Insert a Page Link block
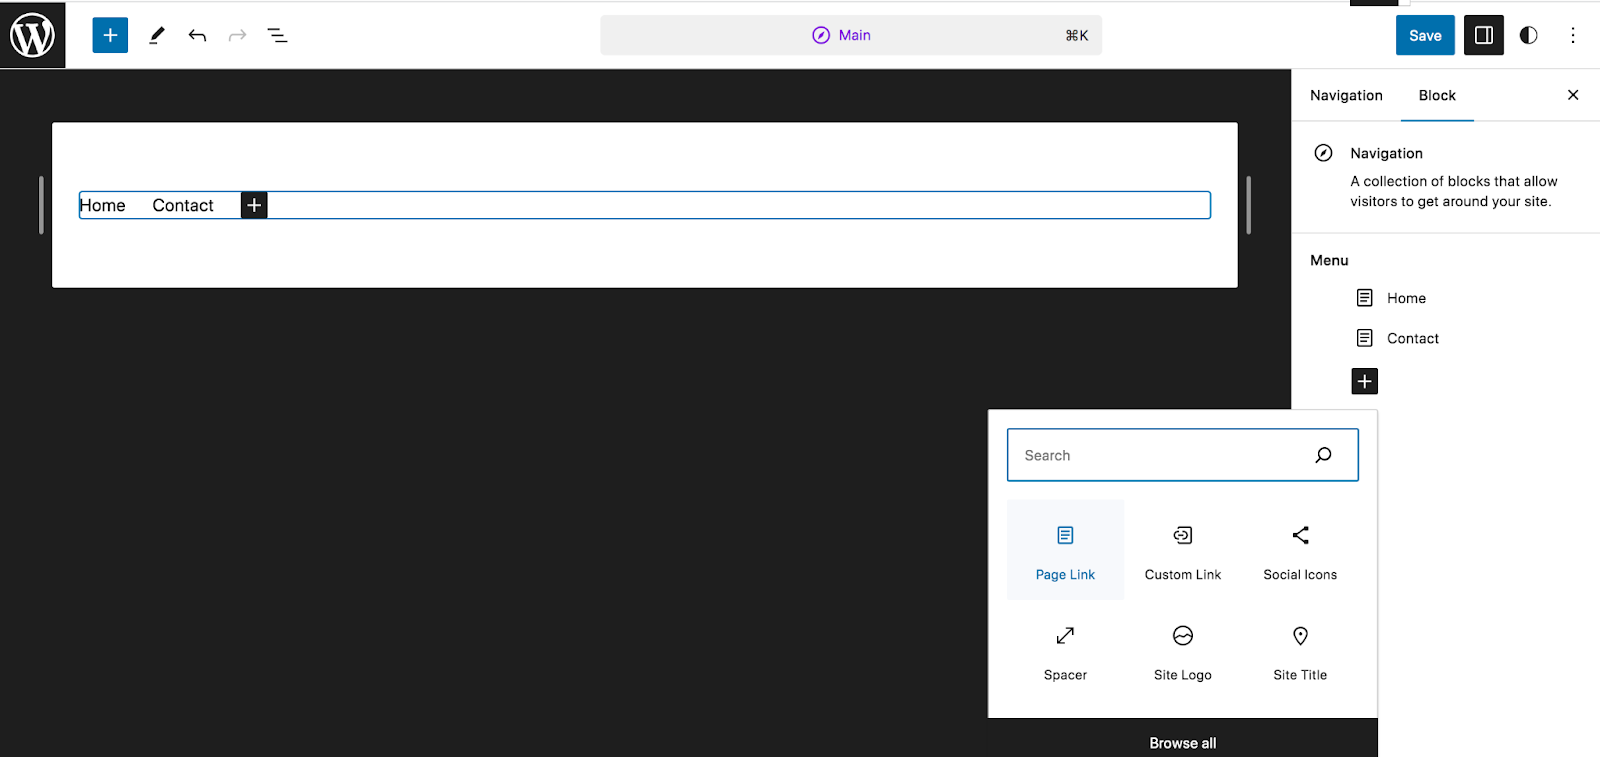 (1065, 550)
